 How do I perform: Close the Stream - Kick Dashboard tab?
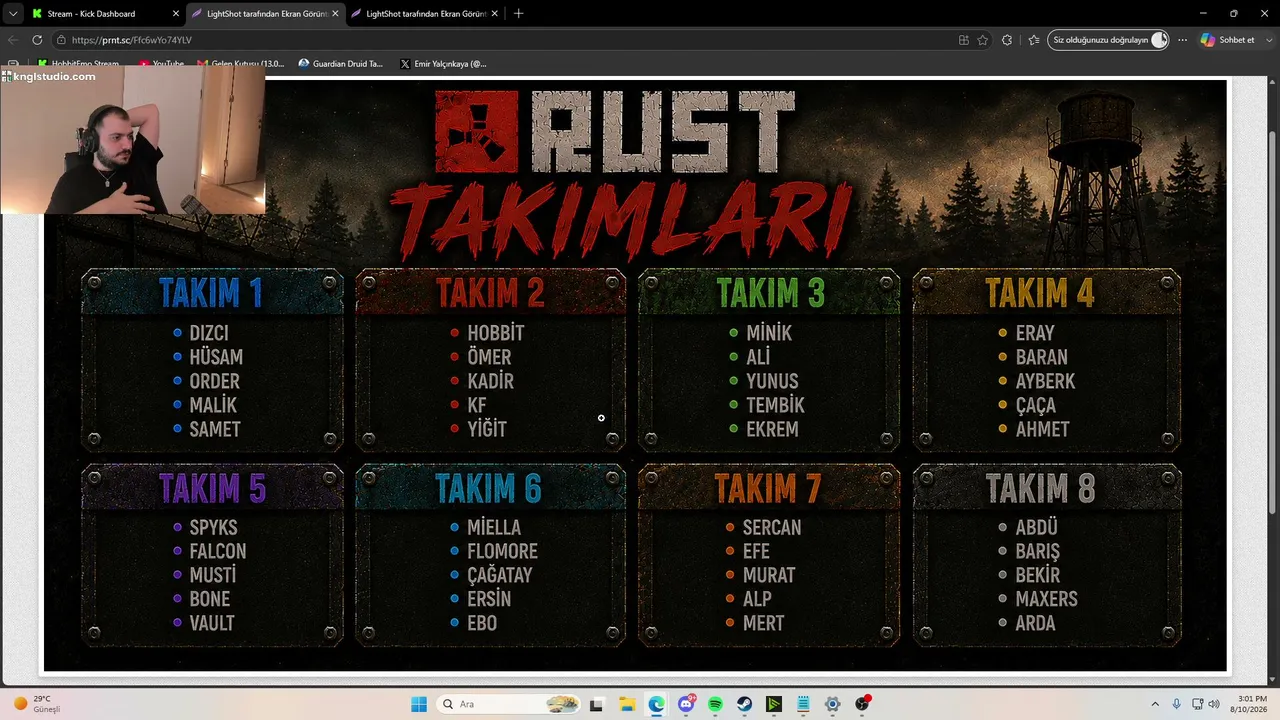[176, 14]
